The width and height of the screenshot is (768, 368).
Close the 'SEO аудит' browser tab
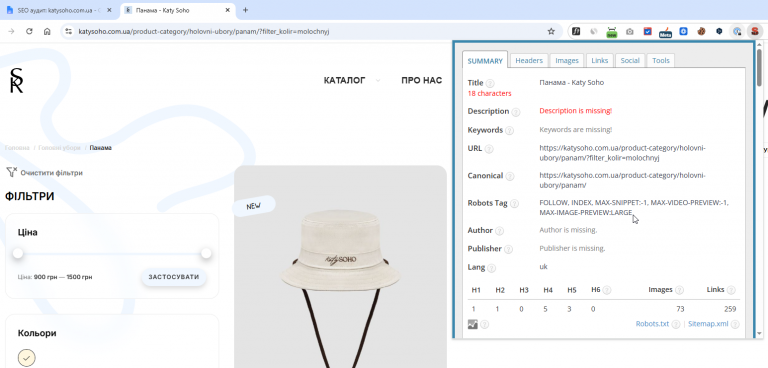tap(109, 10)
